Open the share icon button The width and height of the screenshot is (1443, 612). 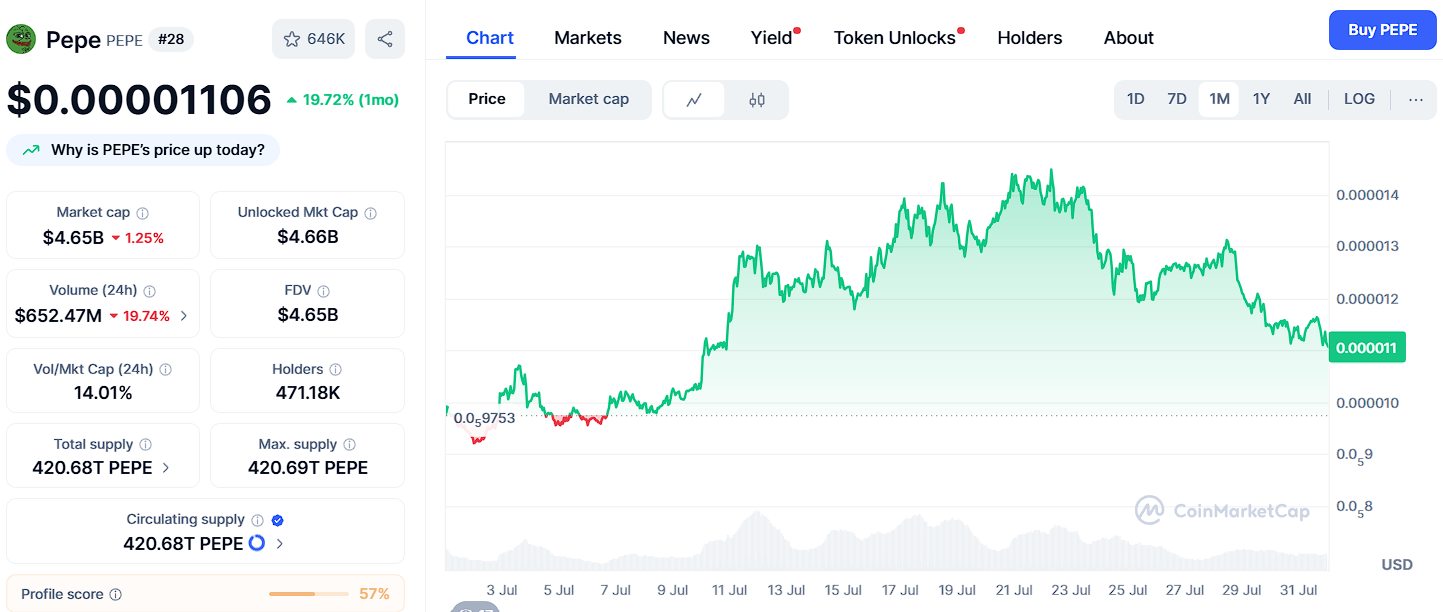385,39
